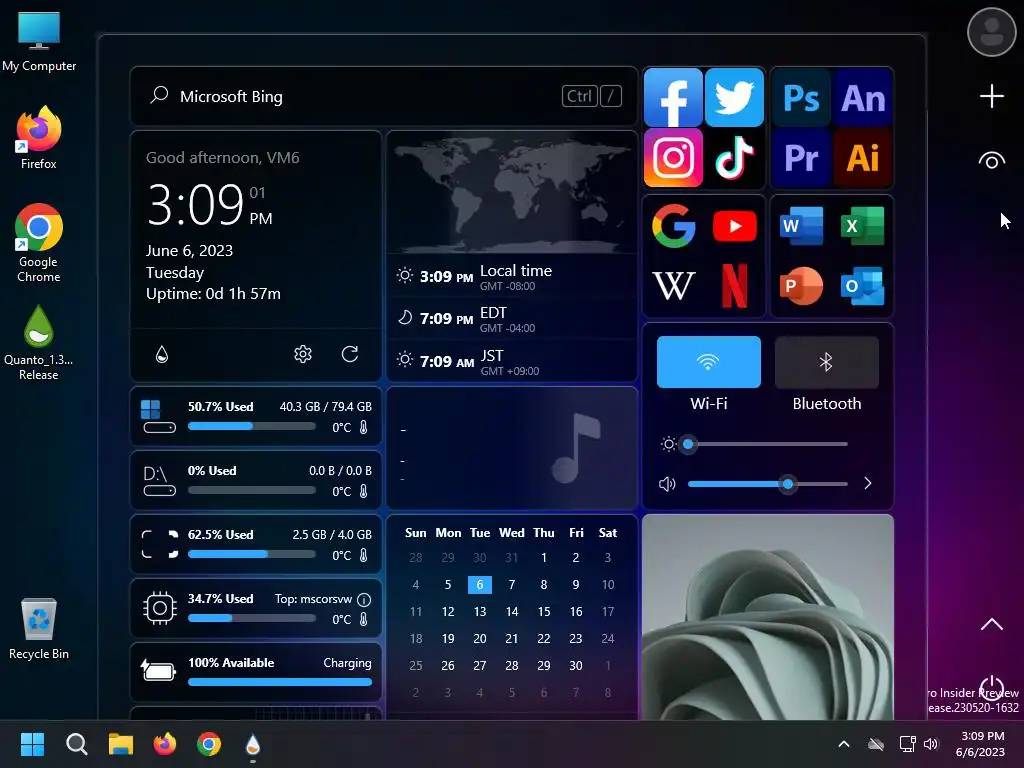Click the Uptime: 0d 1h 57m text
1024x768 pixels.
coord(213,294)
